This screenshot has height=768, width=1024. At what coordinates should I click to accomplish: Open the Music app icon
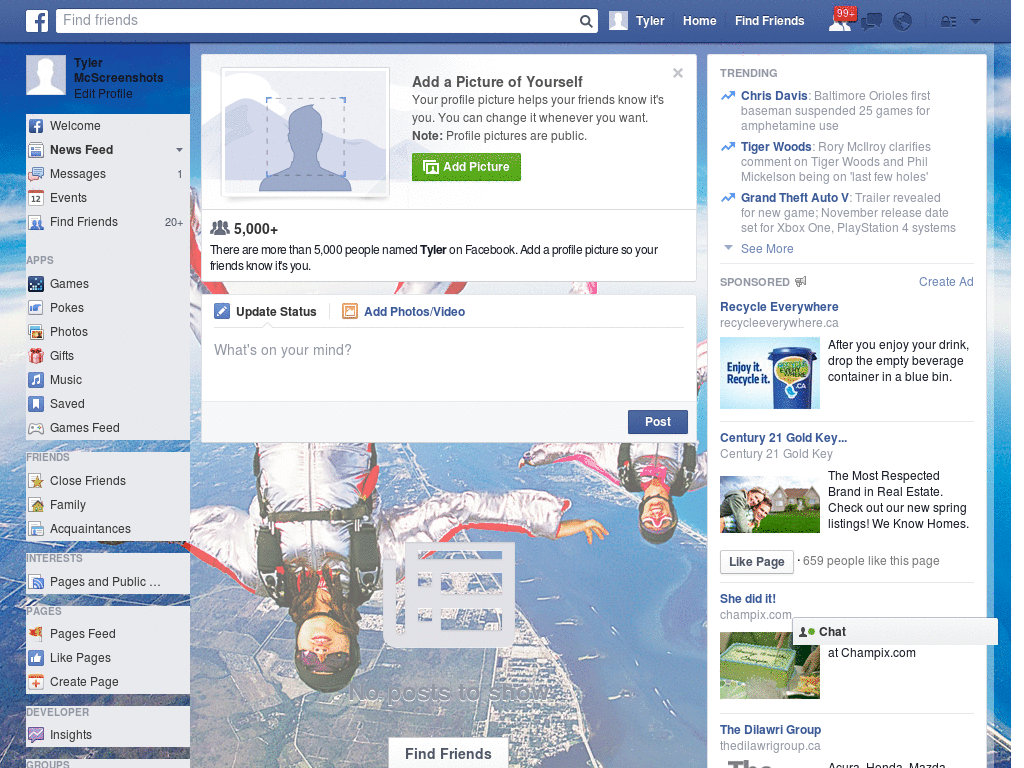[36, 380]
